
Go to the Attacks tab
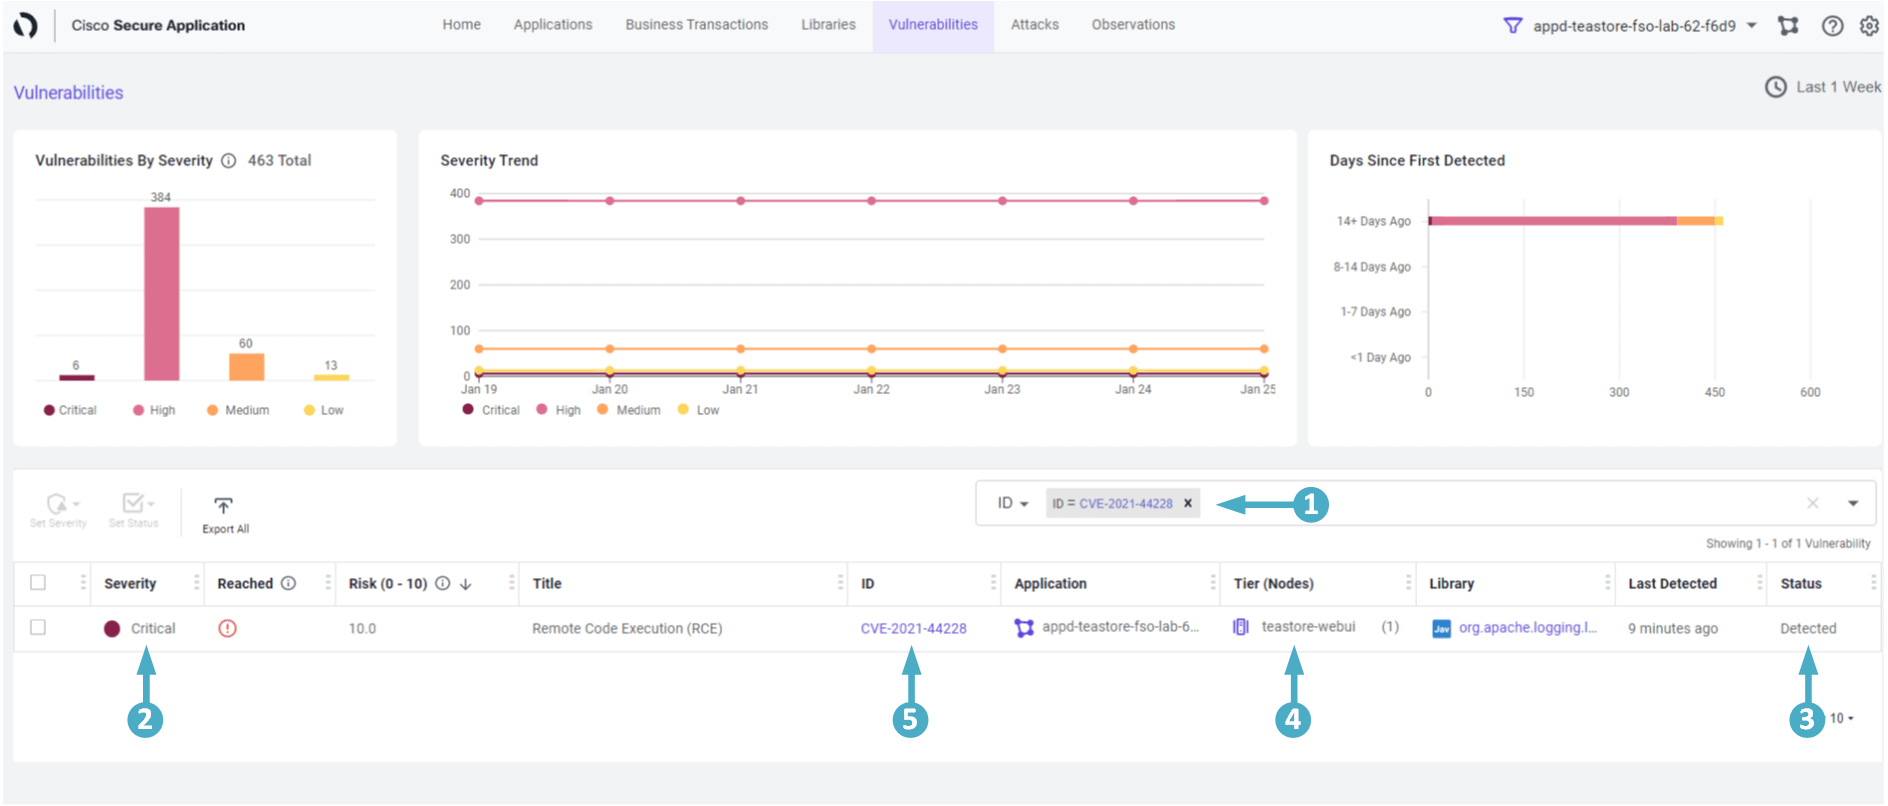[x=1034, y=25]
